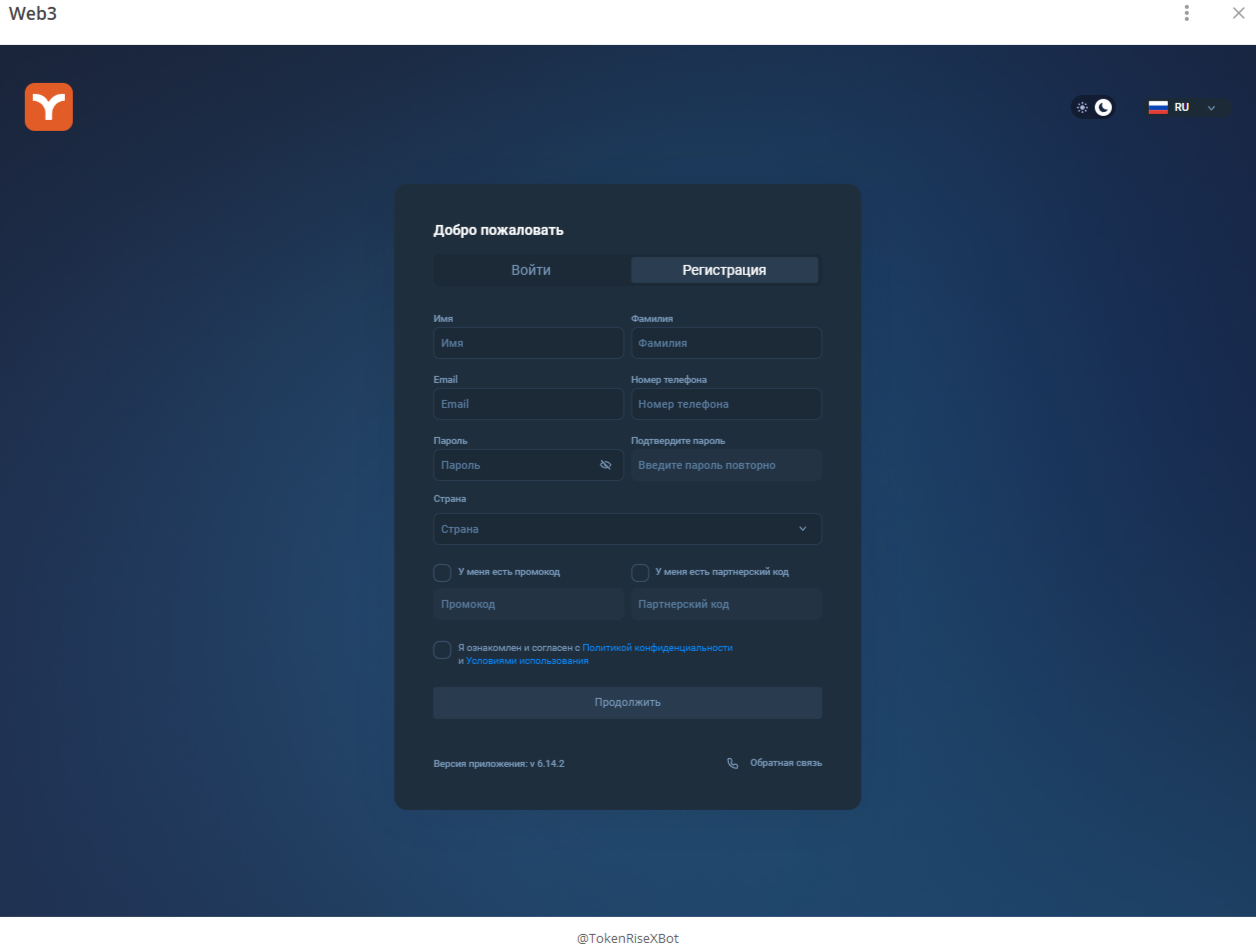1256x948 pixels.
Task: Open the Политикой конфиденциальности link
Action: (657, 647)
